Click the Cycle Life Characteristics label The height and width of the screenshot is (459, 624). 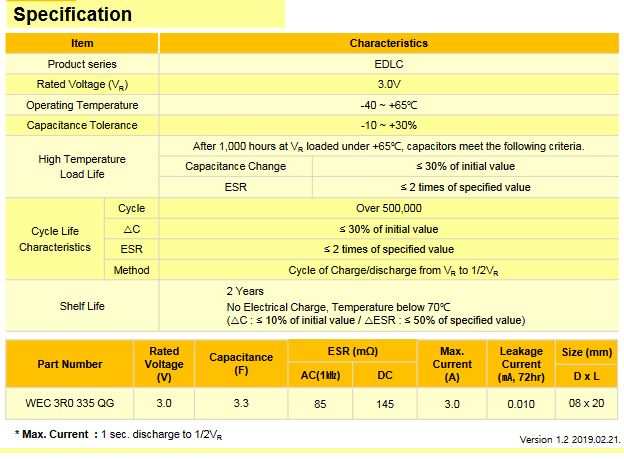(x=54, y=239)
